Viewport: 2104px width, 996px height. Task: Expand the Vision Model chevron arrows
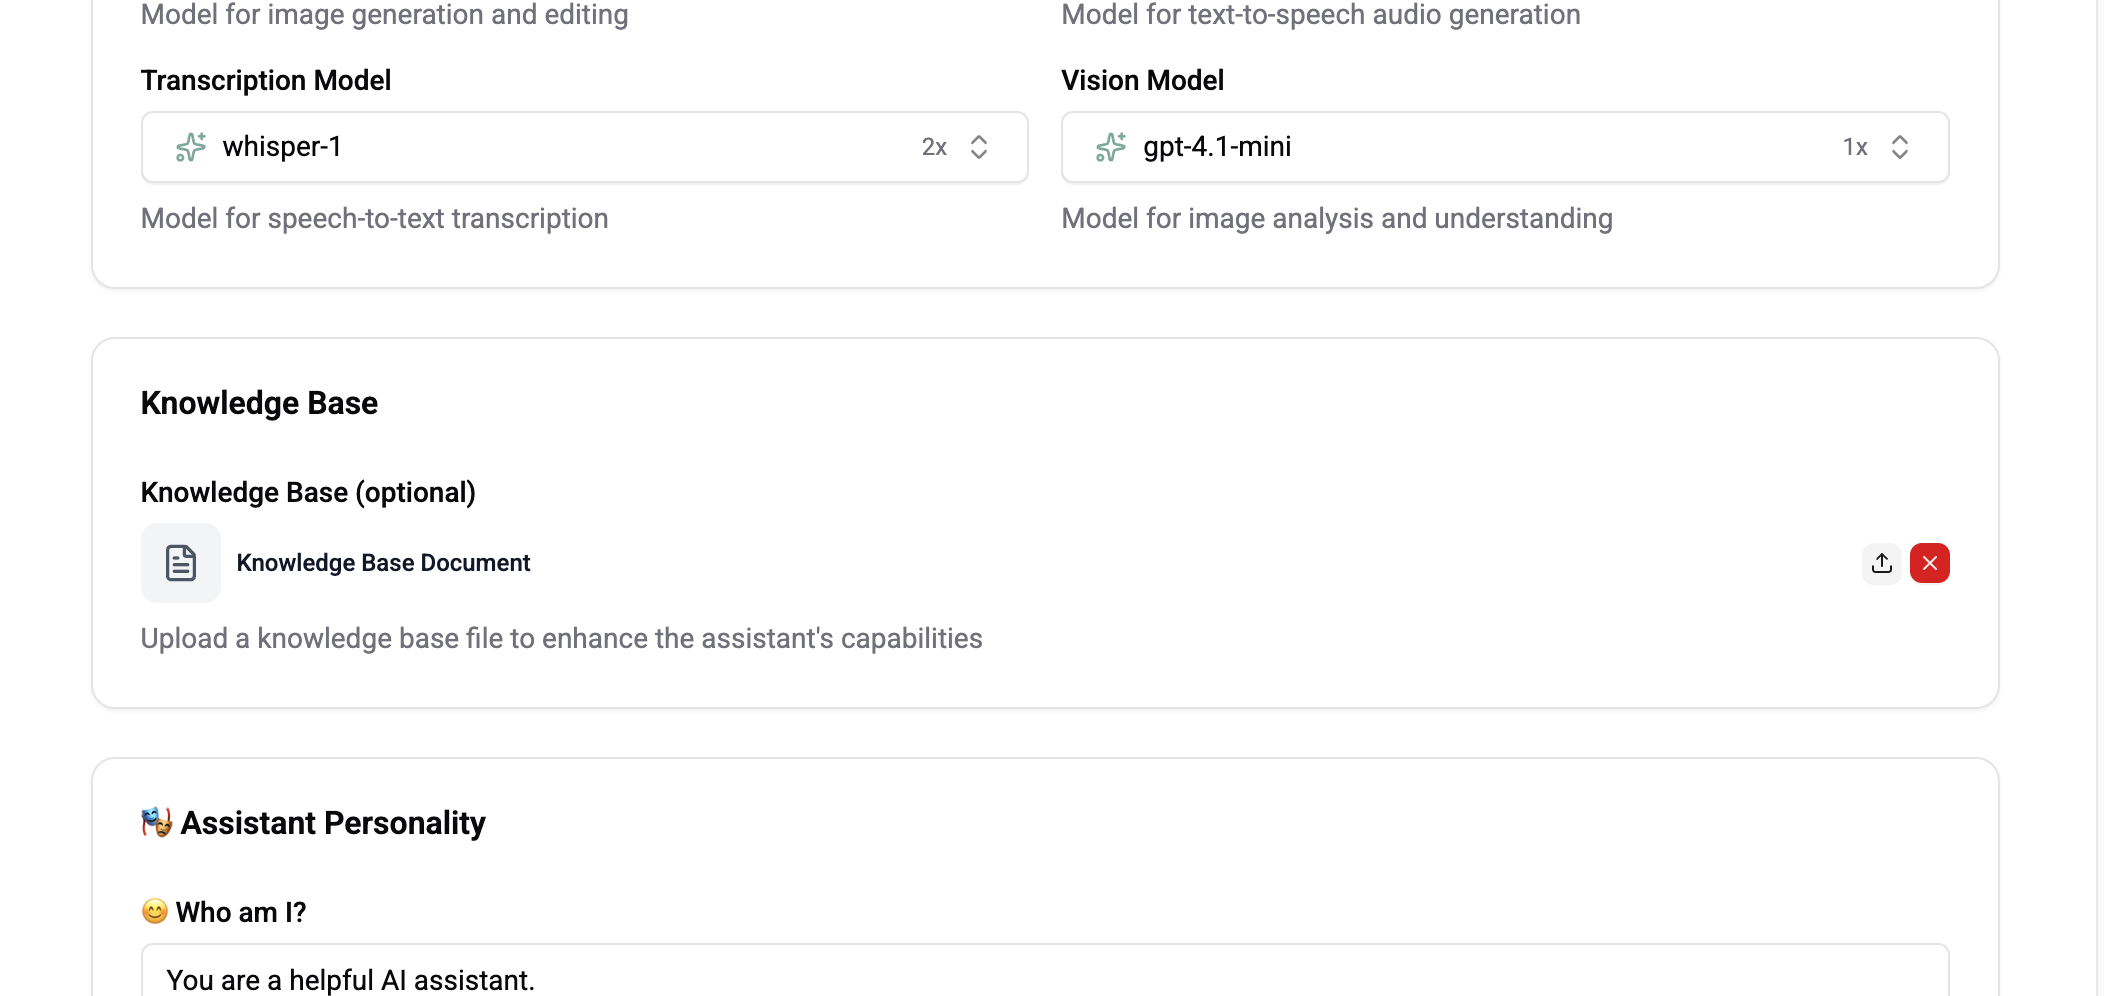click(1900, 147)
